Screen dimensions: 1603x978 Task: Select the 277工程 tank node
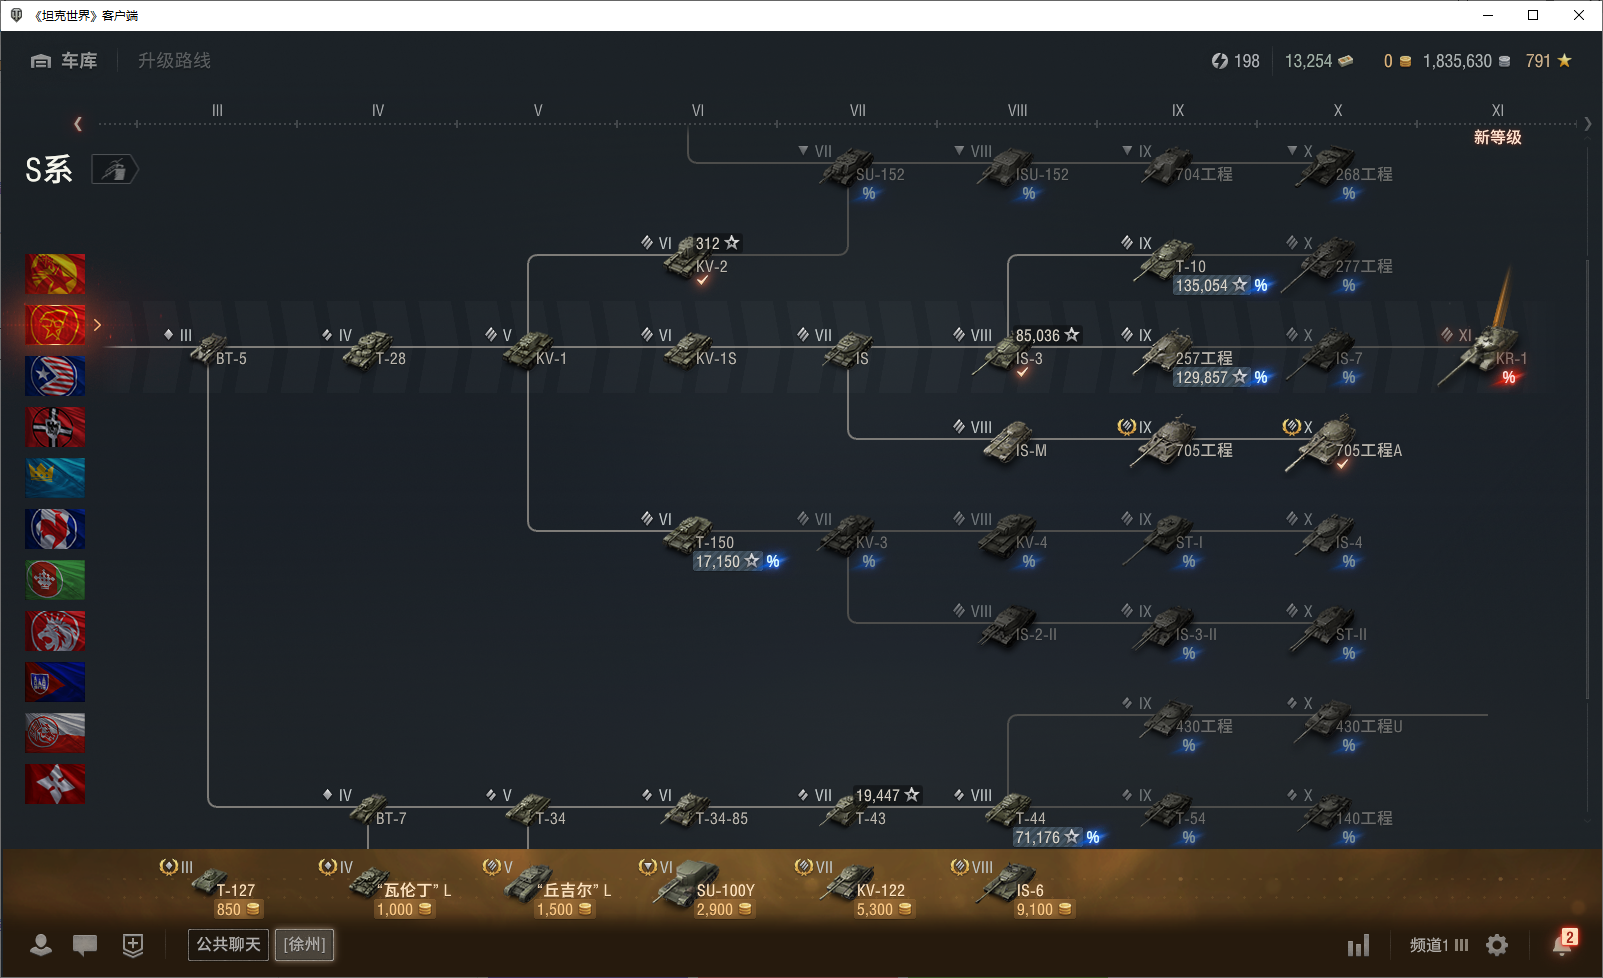[1340, 265]
